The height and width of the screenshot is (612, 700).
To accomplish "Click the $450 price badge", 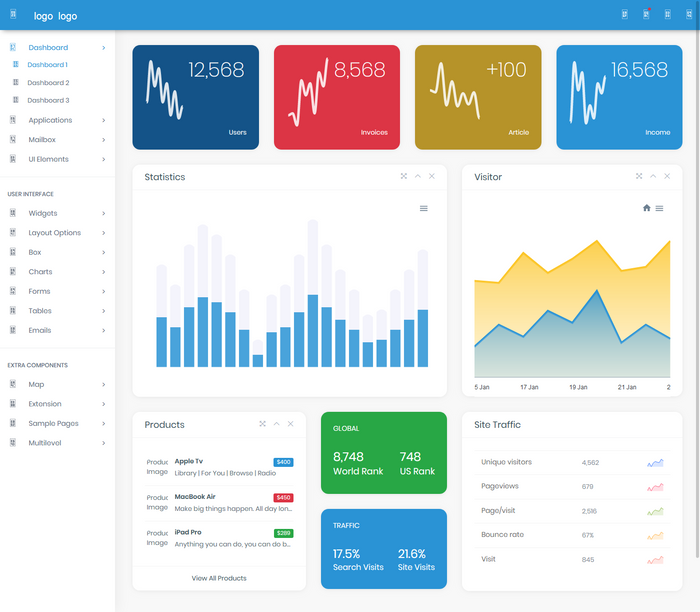I will tap(283, 497).
